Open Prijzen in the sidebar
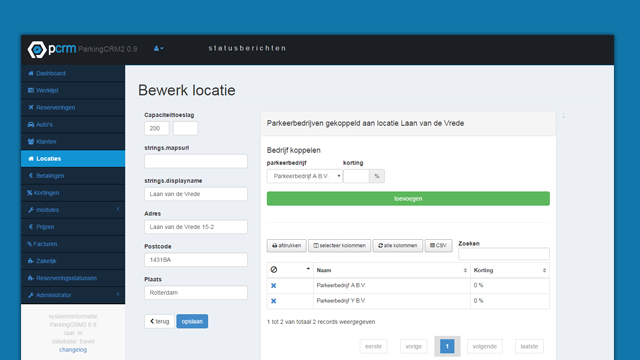The width and height of the screenshot is (640, 360). point(73,227)
